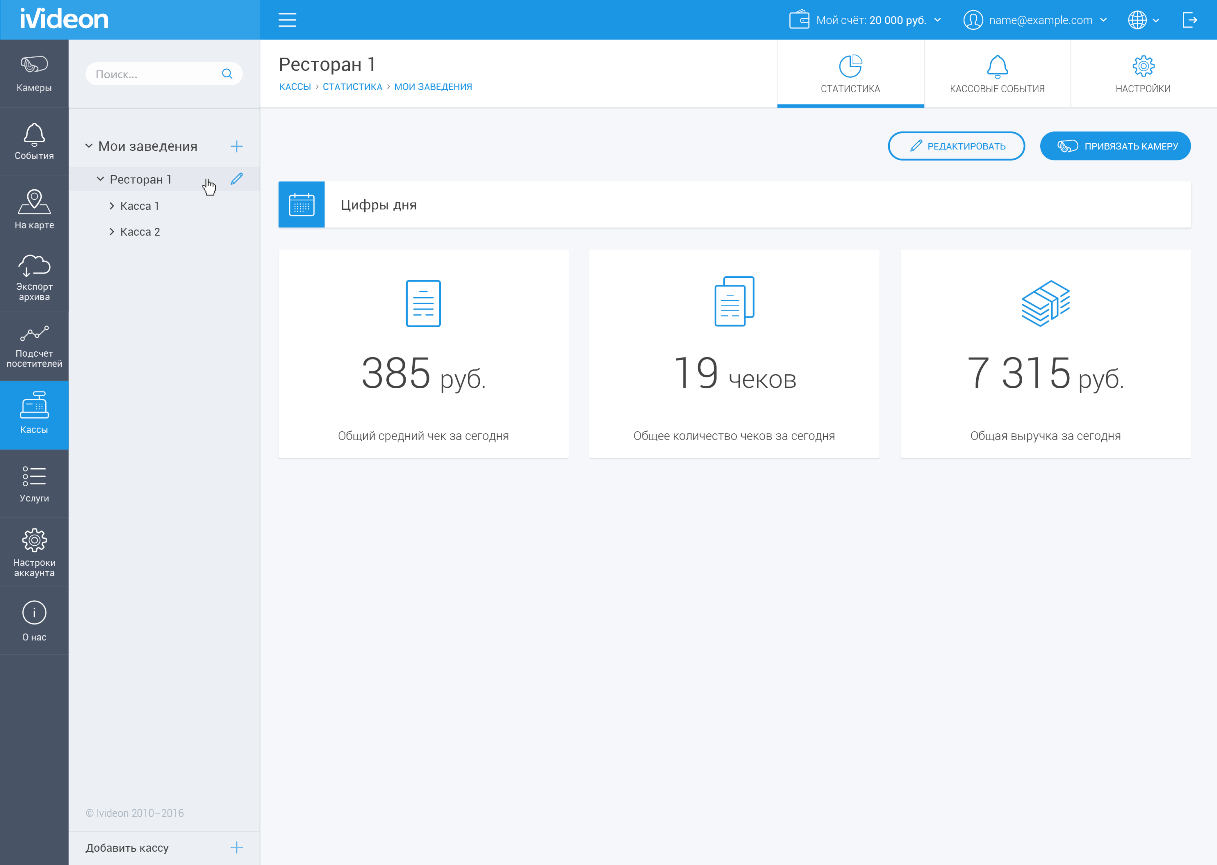Click the calendar icon of Цифры дня
This screenshot has width=1217, height=865.
302,205
